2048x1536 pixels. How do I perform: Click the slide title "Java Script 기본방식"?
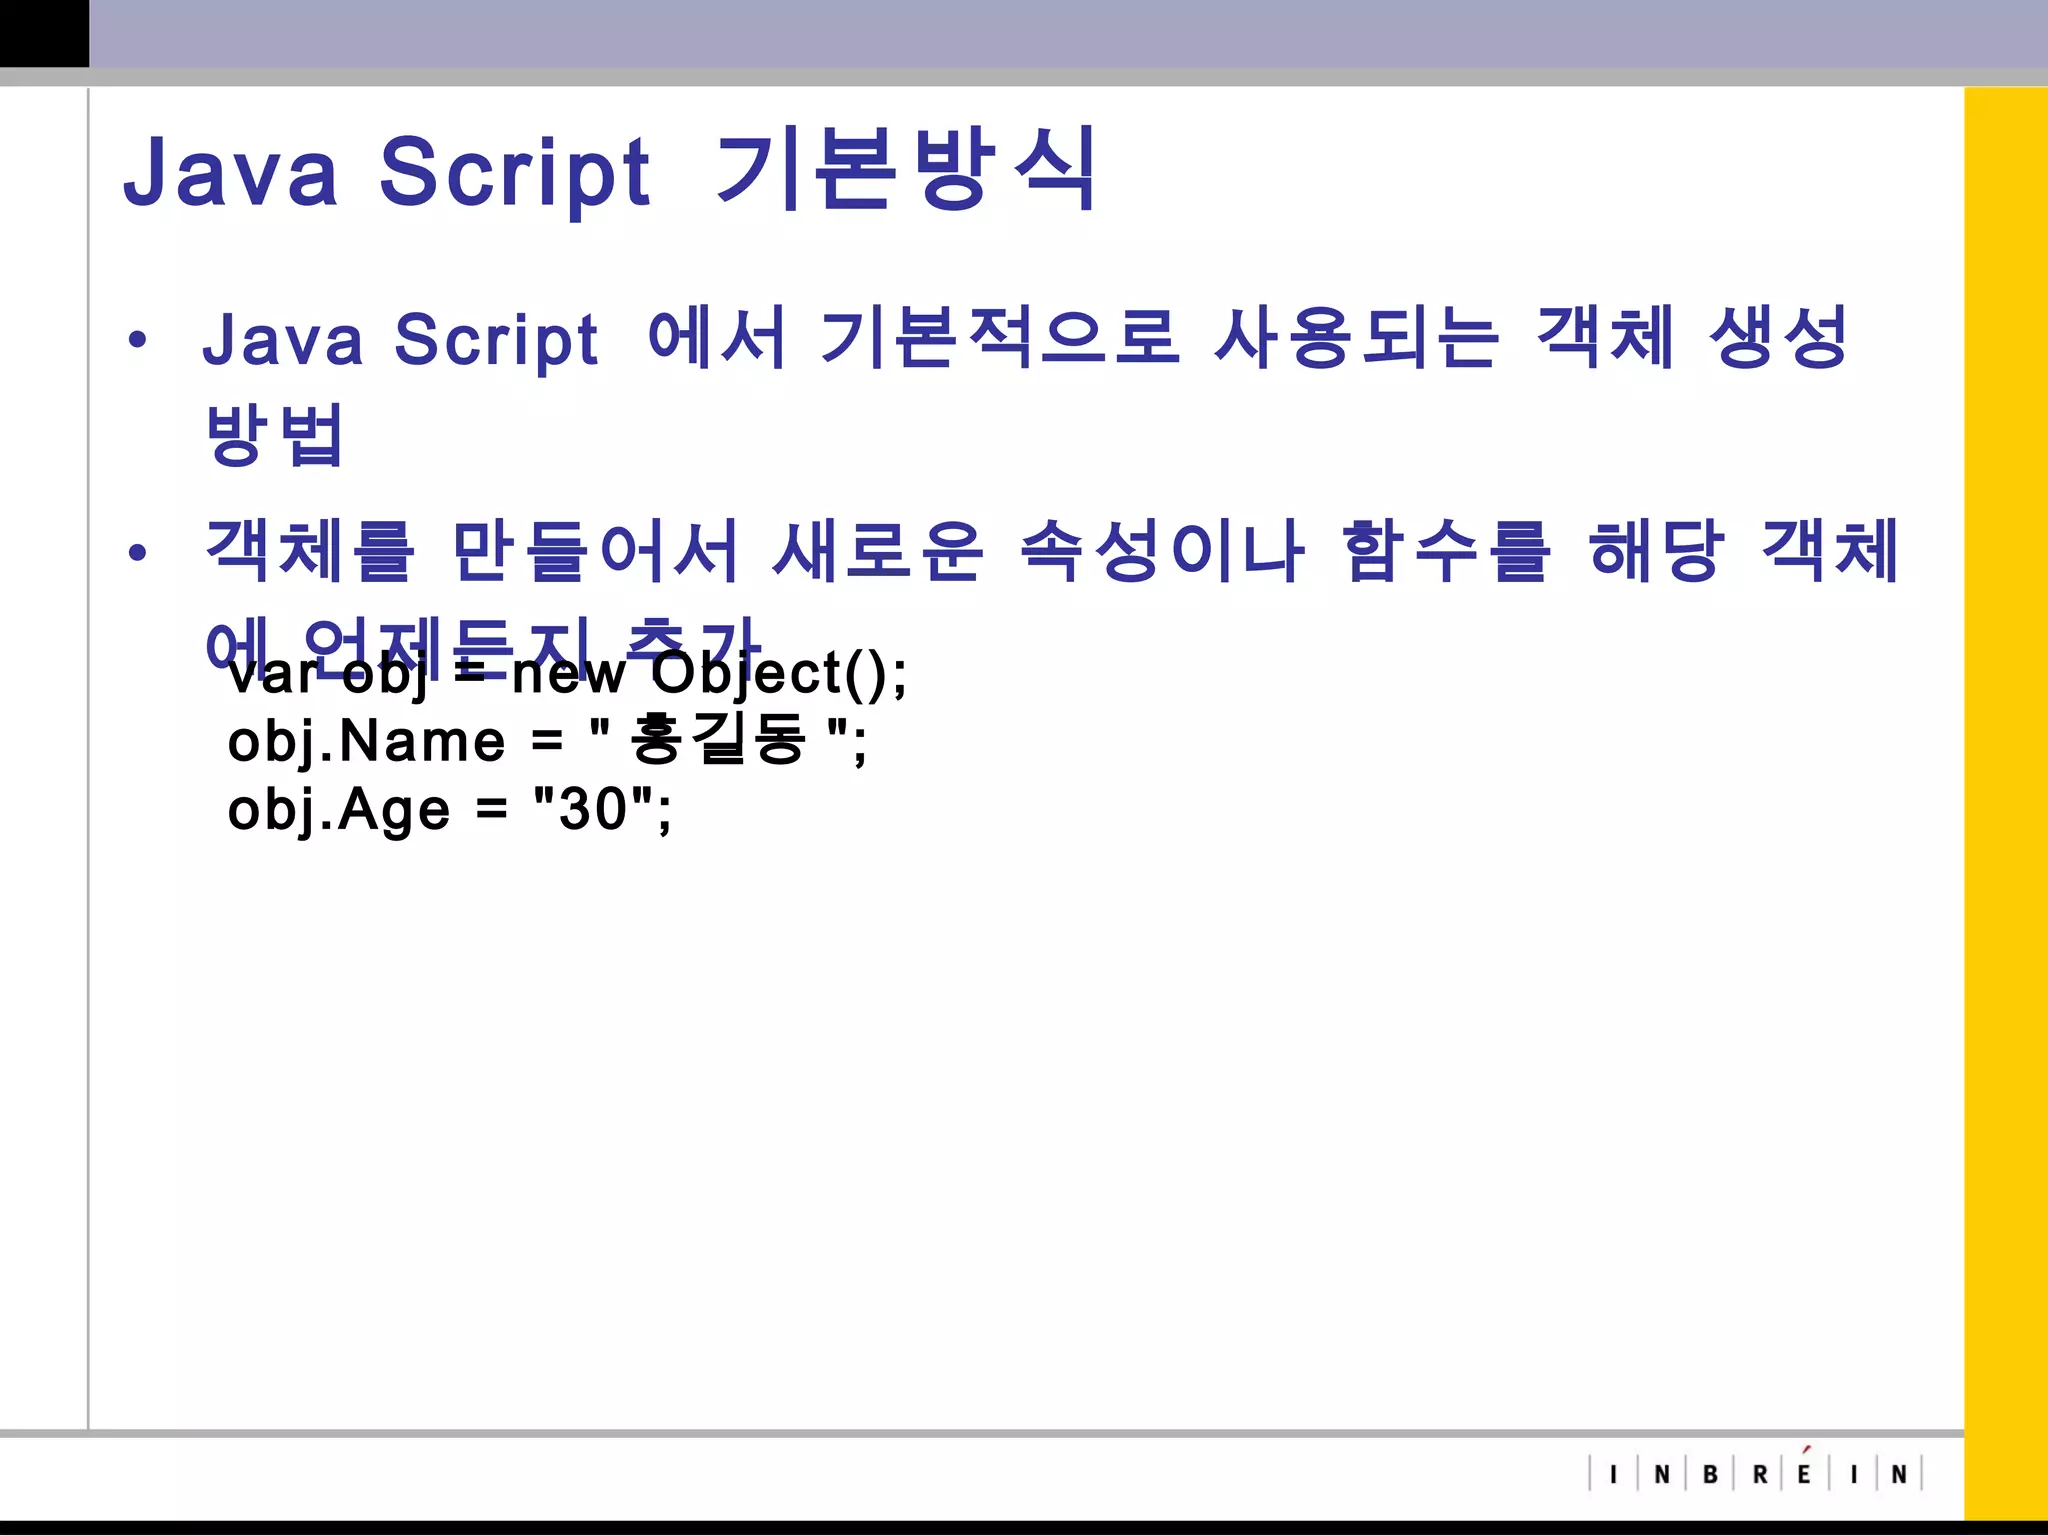click(610, 170)
